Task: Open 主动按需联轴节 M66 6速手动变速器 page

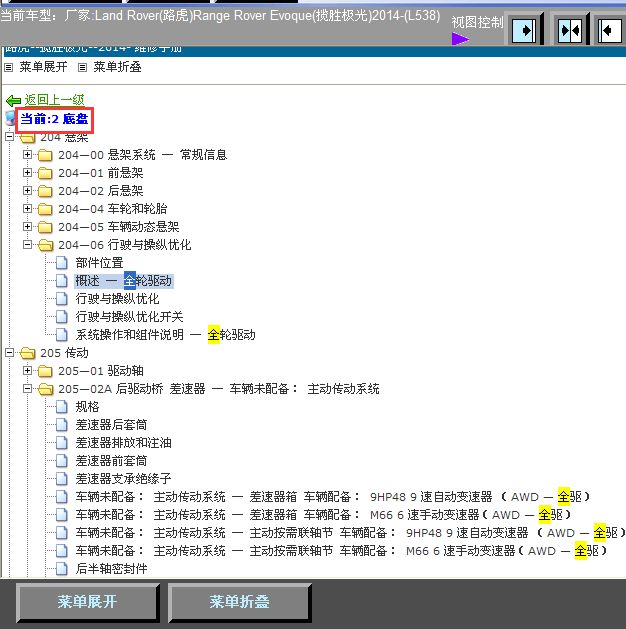Action: pyautogui.click(x=341, y=551)
